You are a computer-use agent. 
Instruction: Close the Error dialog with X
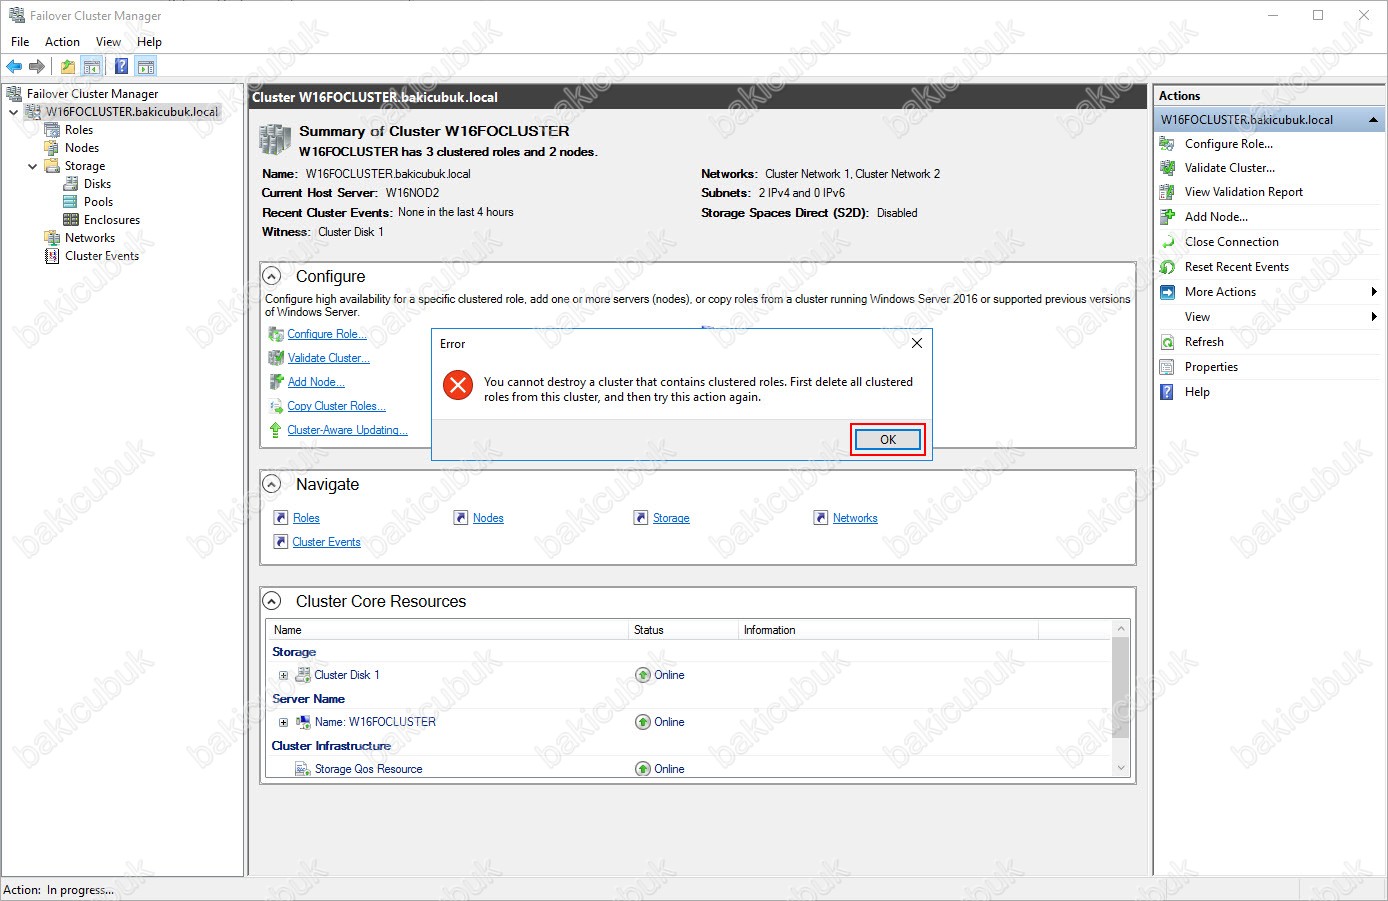point(917,343)
